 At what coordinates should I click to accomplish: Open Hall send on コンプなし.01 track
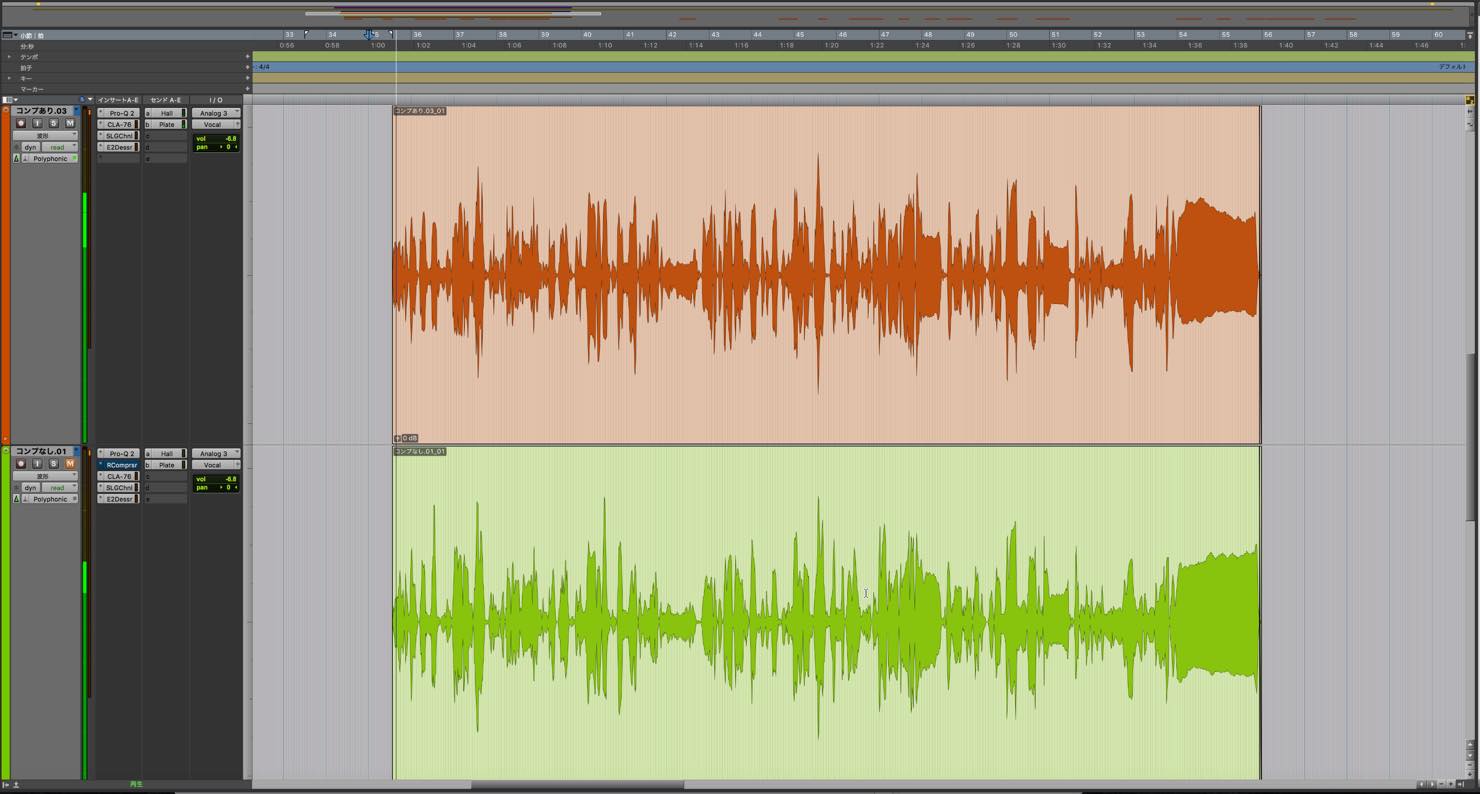[x=167, y=453]
